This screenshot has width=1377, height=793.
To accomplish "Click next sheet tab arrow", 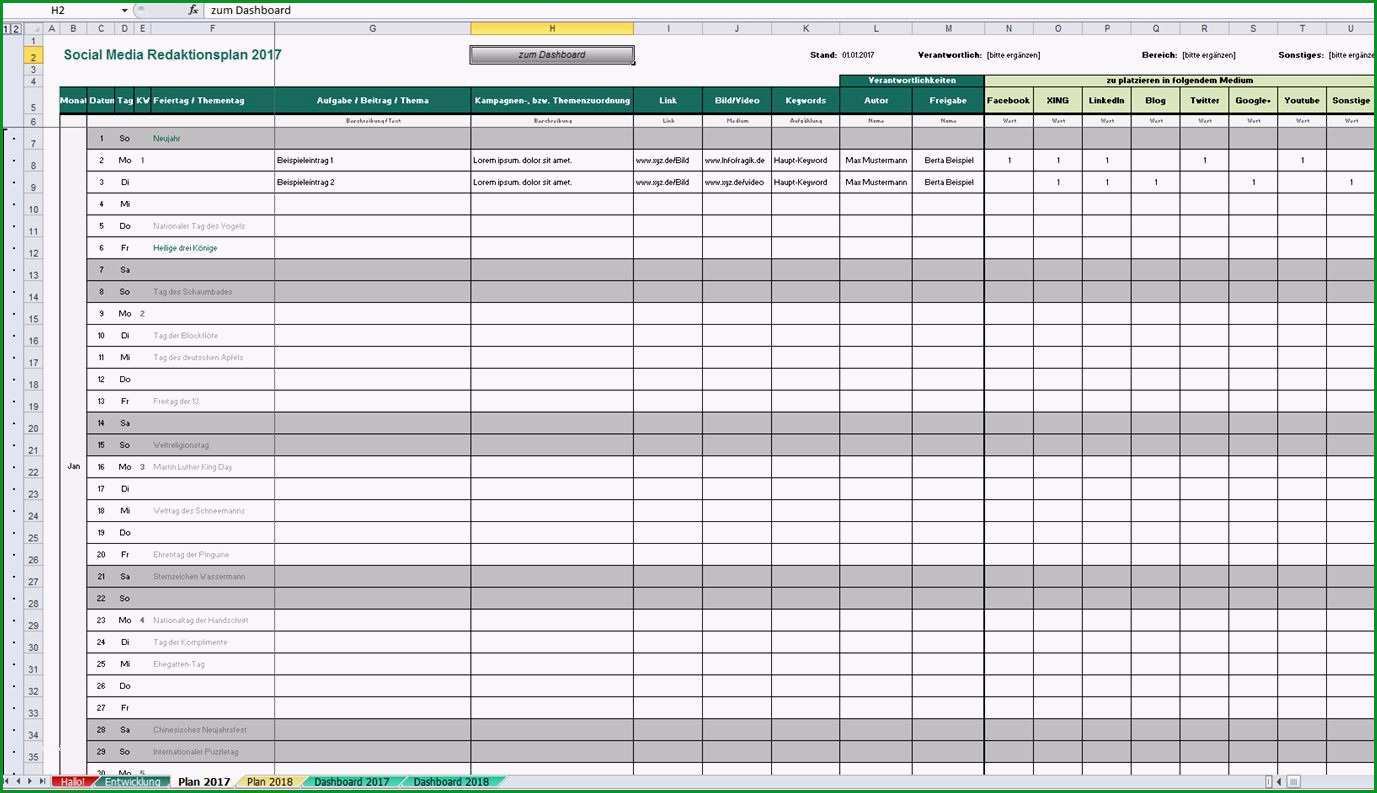I will [30, 781].
